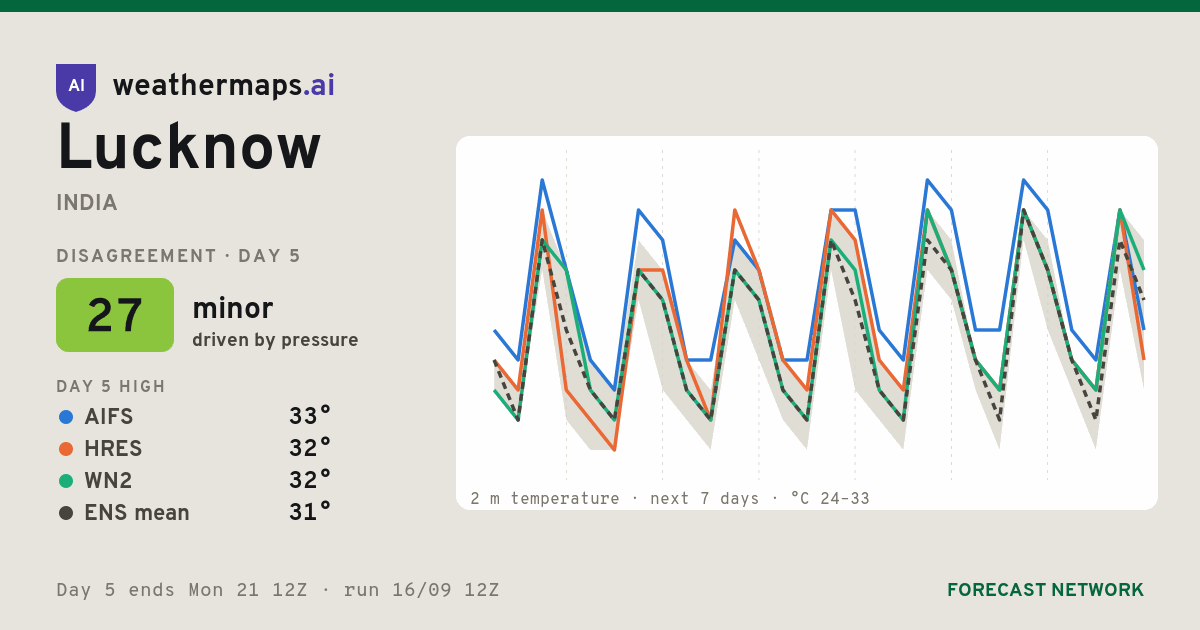Click the green disagreement score 27 badge
Screen dimensions: 1200x630
point(115,315)
